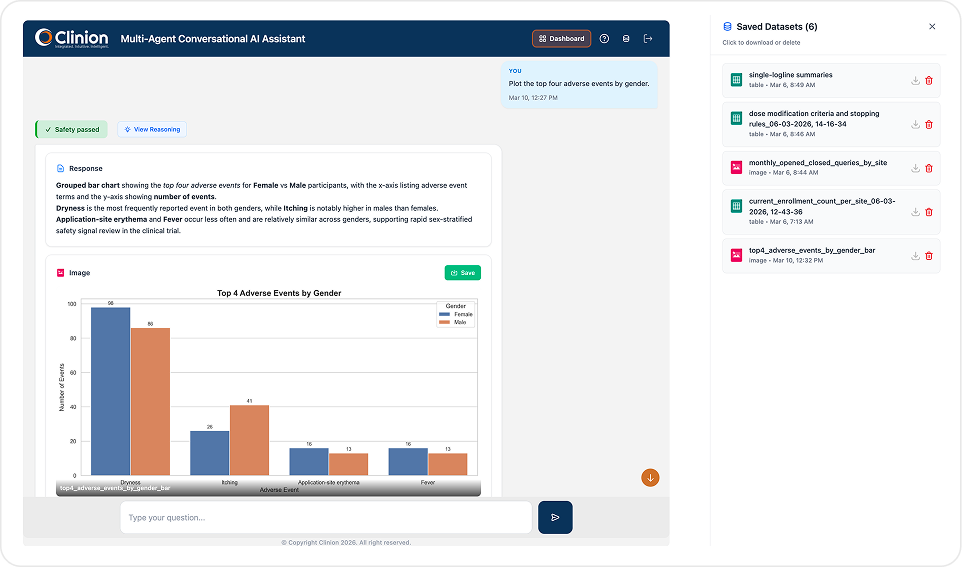Viewport: 962px width, 567px height.
Task: Download the single-logline summaries dataset
Action: [915, 81]
